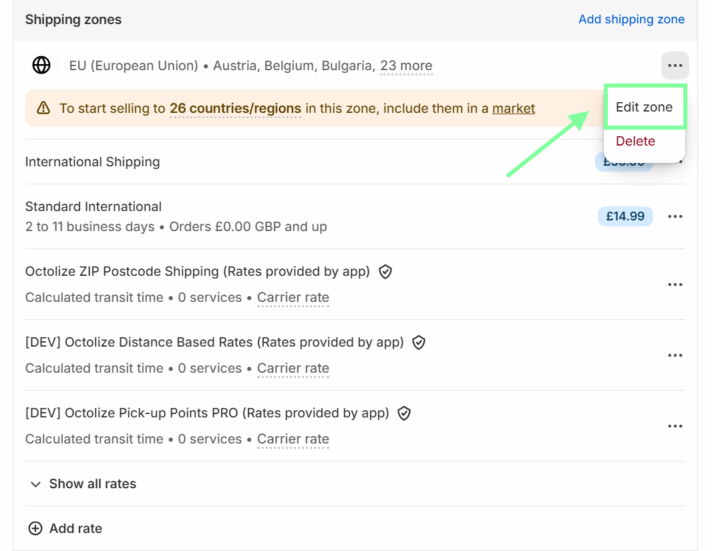
Task: Click the Add shipping zone link
Action: tap(631, 19)
